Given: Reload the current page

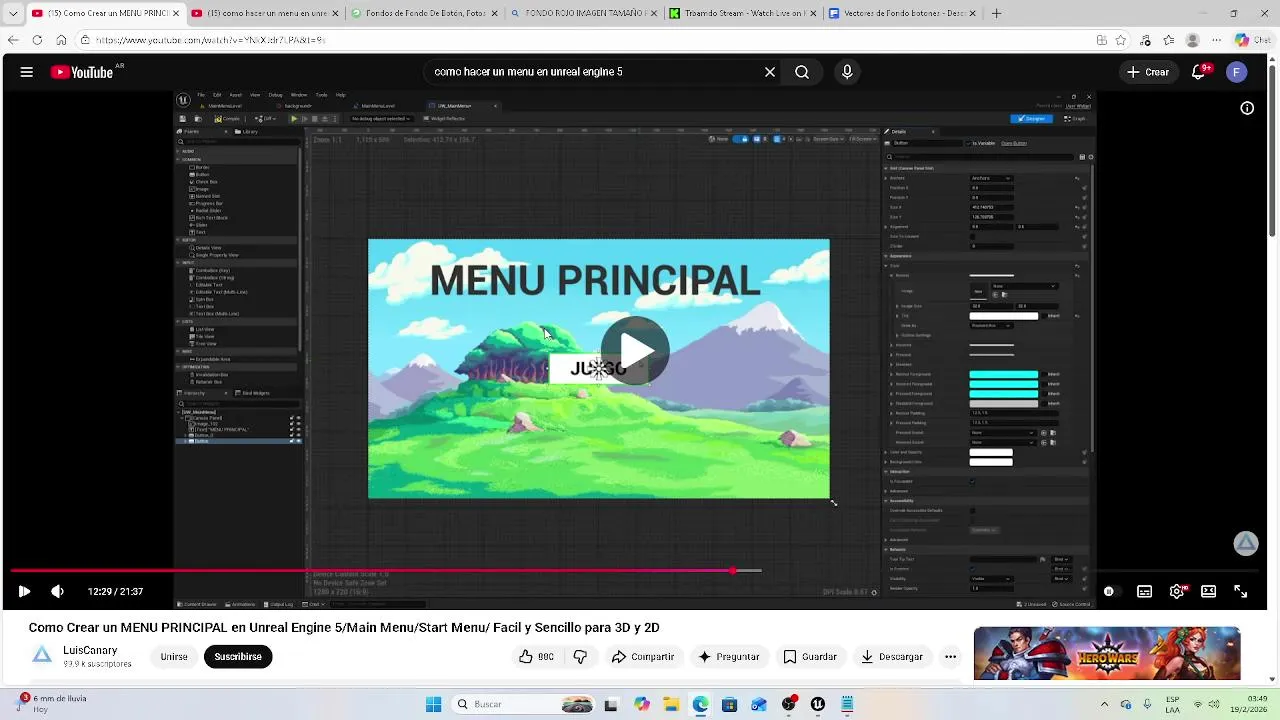Looking at the screenshot, I should (37, 40).
